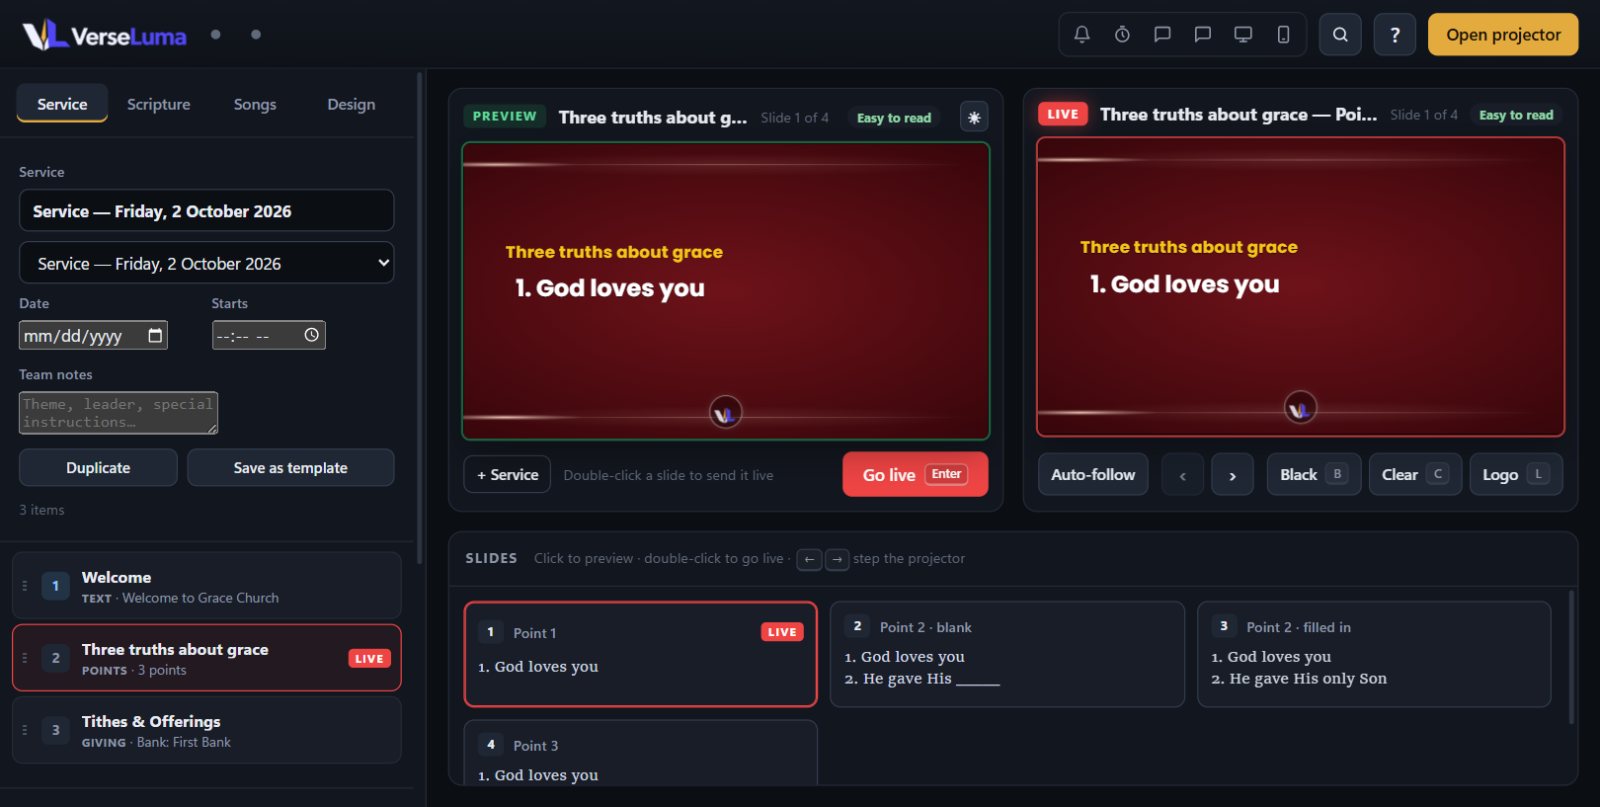Image resolution: width=1600 pixels, height=807 pixels.
Task: Click Save as template
Action: coord(290,468)
